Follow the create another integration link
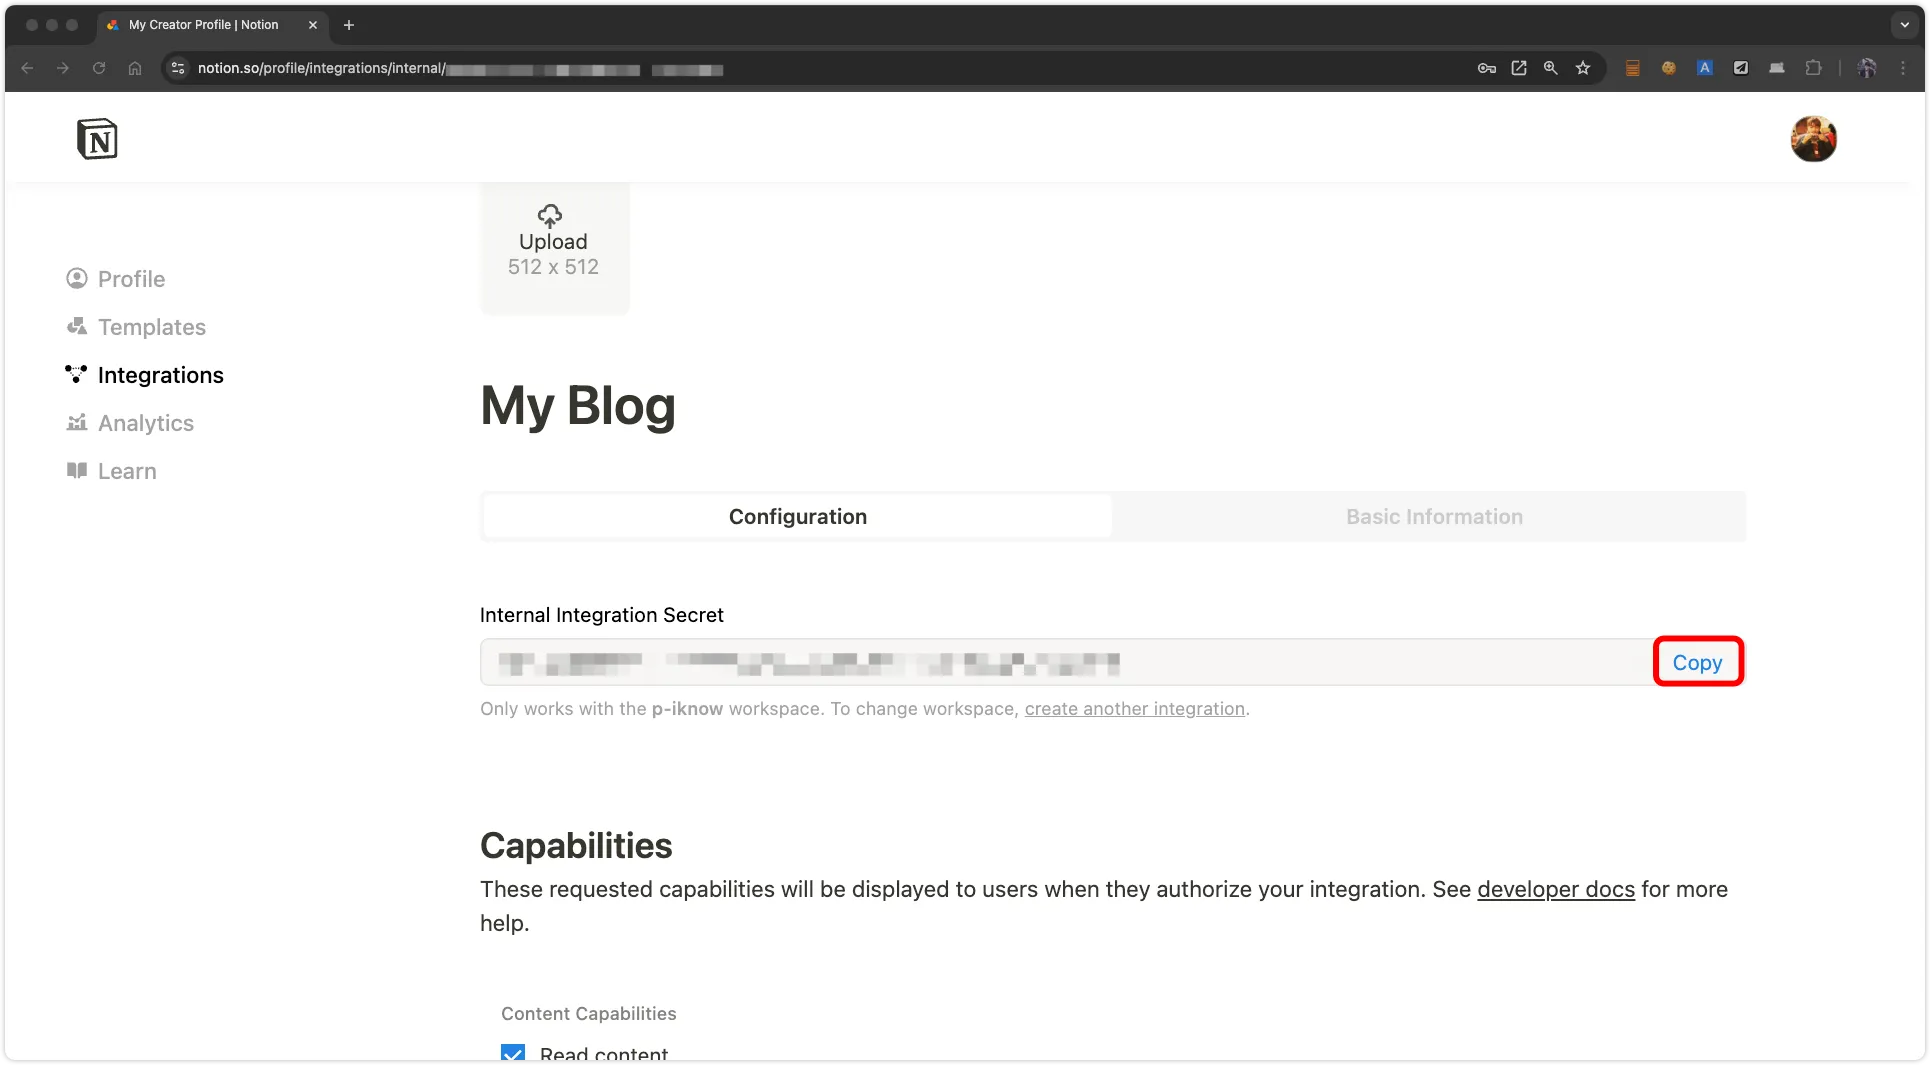 click(x=1134, y=709)
